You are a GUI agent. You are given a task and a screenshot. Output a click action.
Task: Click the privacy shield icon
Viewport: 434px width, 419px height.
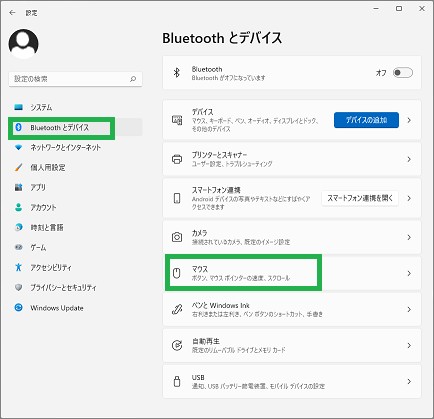coord(19,287)
